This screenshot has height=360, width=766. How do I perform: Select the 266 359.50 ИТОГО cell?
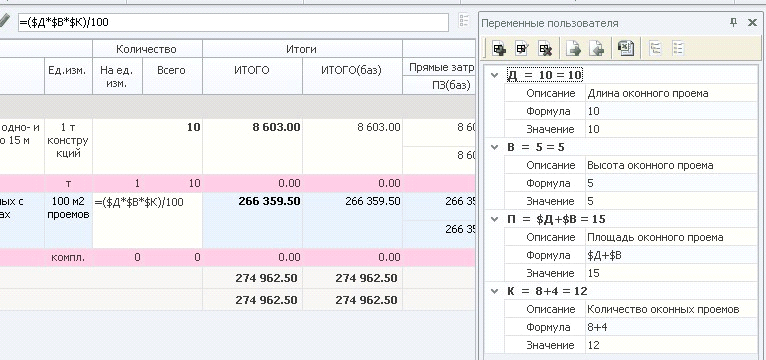[252, 220]
